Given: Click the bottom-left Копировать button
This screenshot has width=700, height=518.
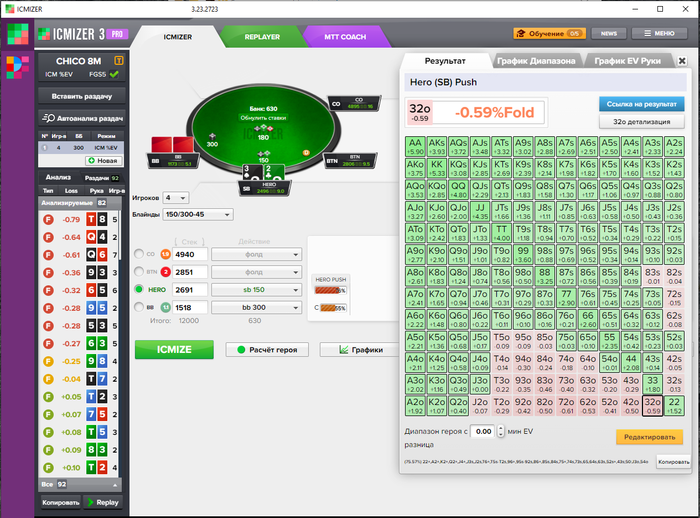Looking at the screenshot, I should pyautogui.click(x=61, y=502).
